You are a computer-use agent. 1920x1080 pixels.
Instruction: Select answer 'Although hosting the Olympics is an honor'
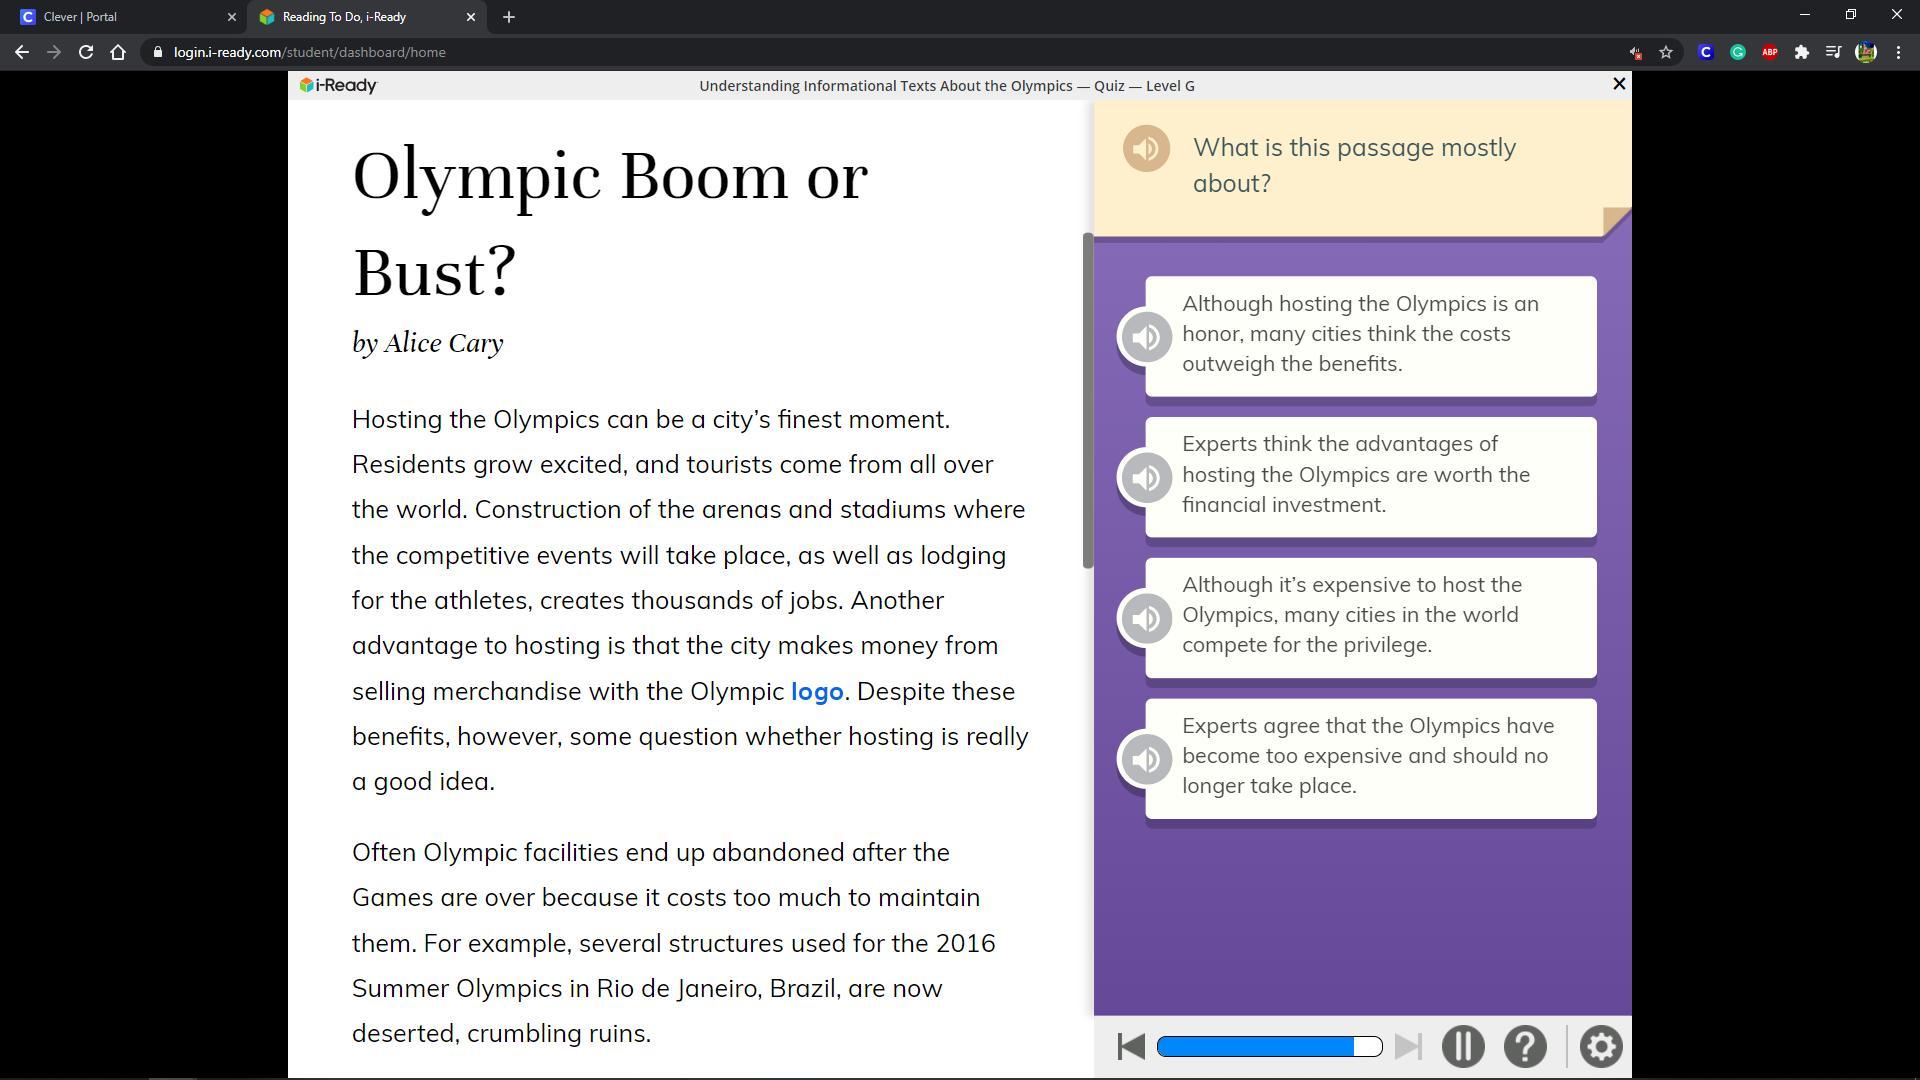coord(1370,335)
